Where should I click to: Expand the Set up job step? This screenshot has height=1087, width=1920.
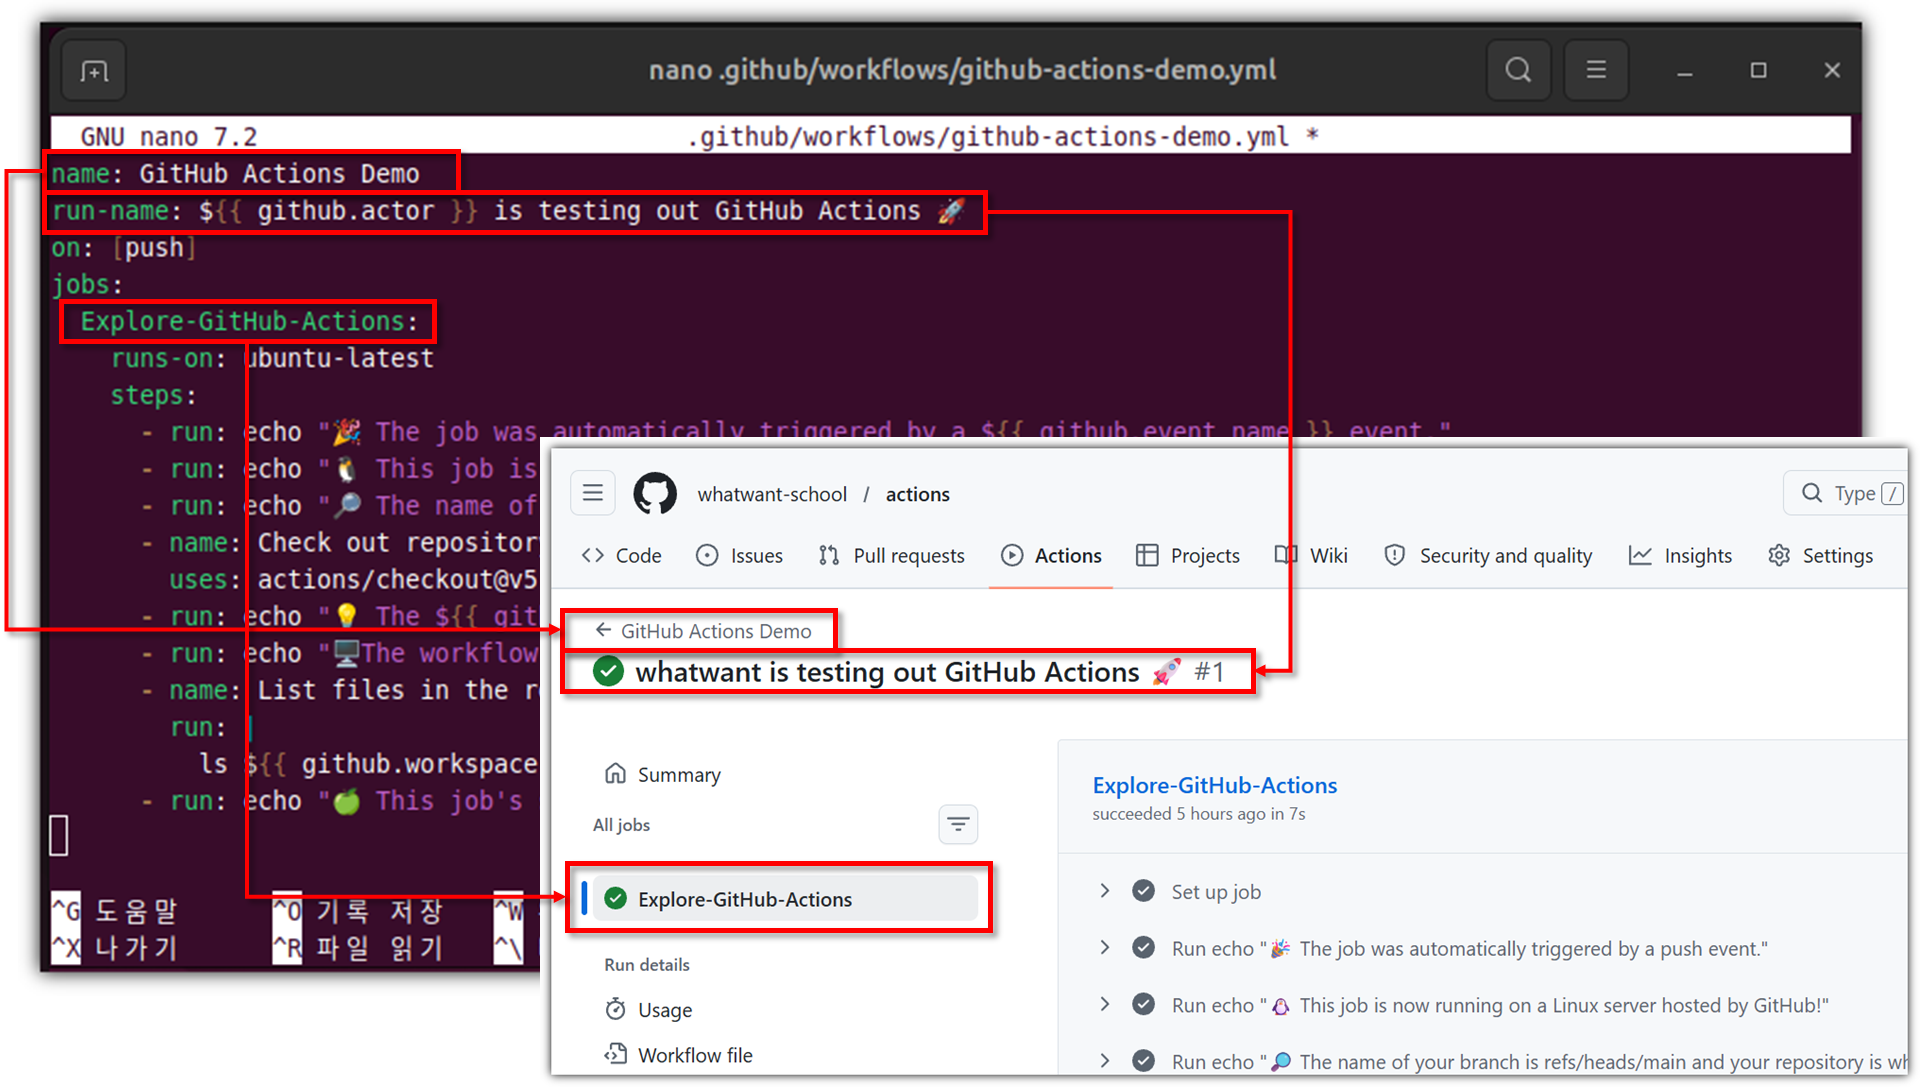(1105, 891)
